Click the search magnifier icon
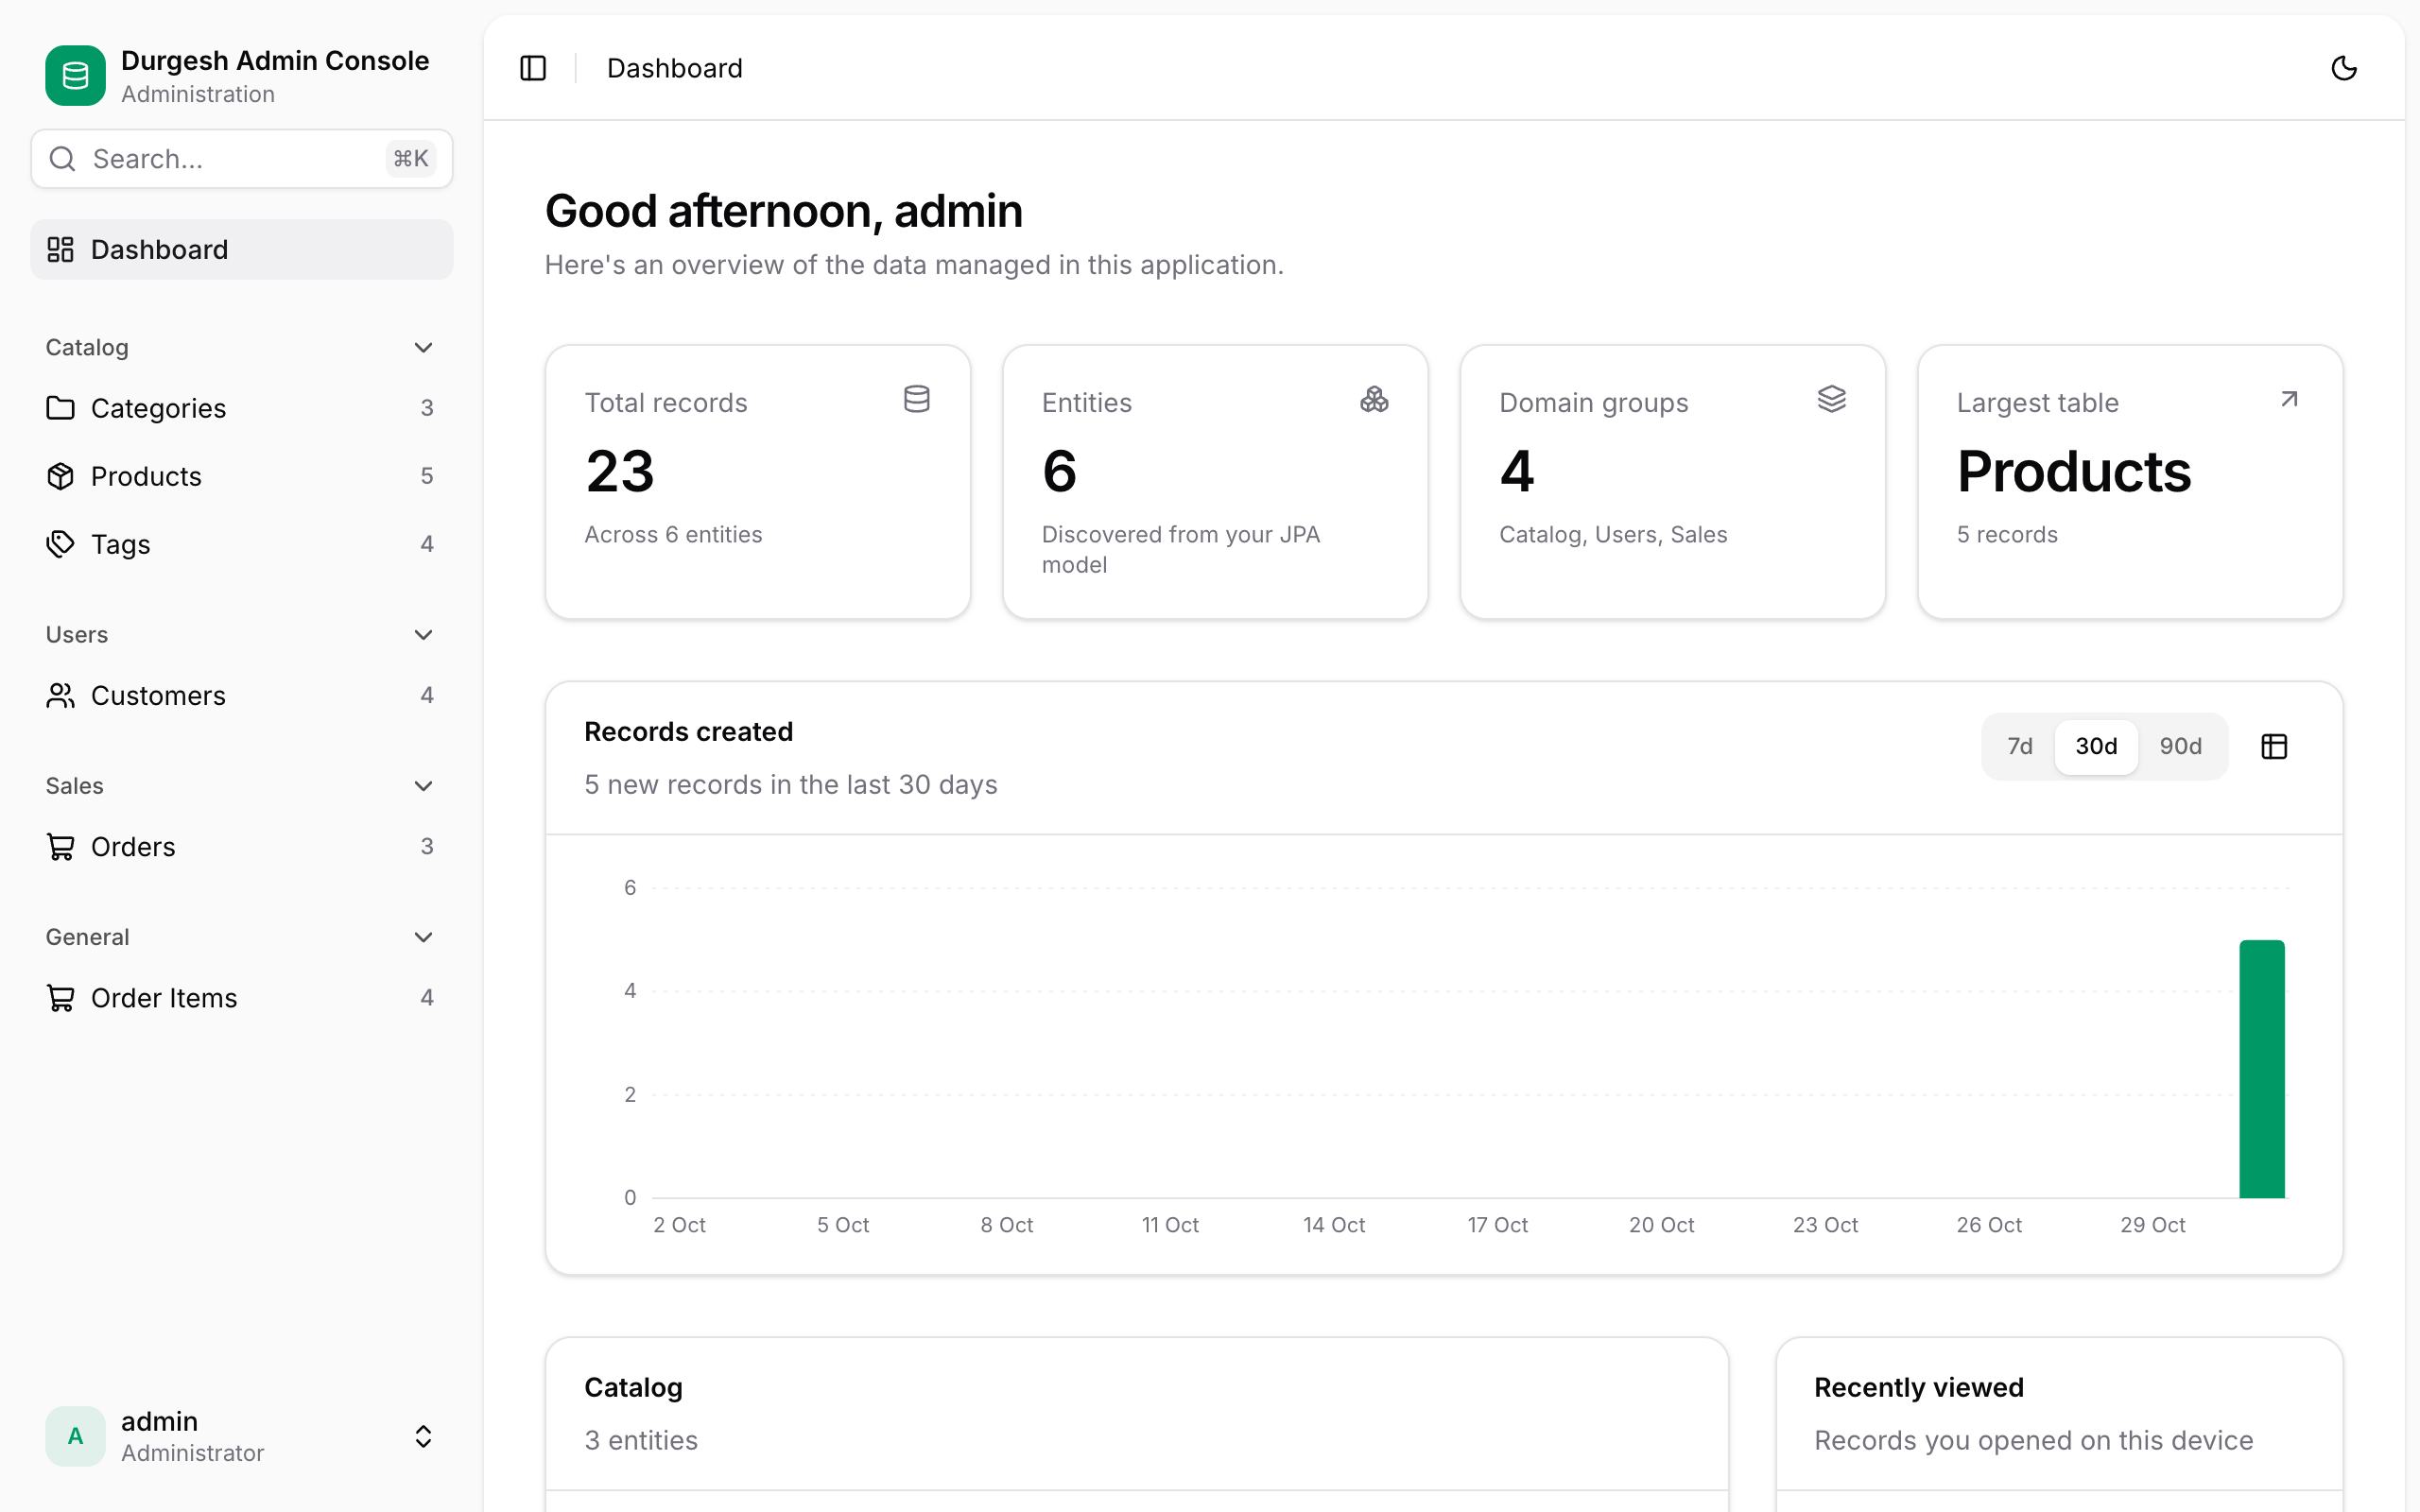 pos(62,159)
